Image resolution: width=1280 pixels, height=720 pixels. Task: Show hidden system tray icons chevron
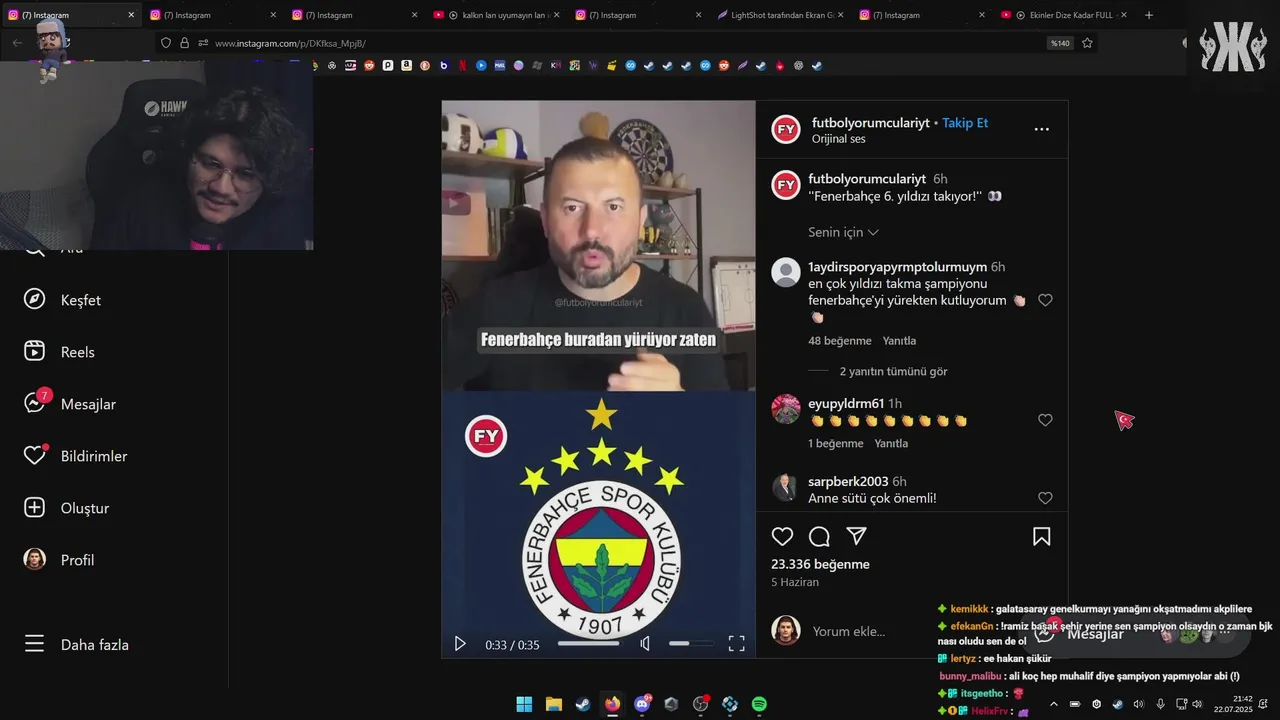point(1053,704)
